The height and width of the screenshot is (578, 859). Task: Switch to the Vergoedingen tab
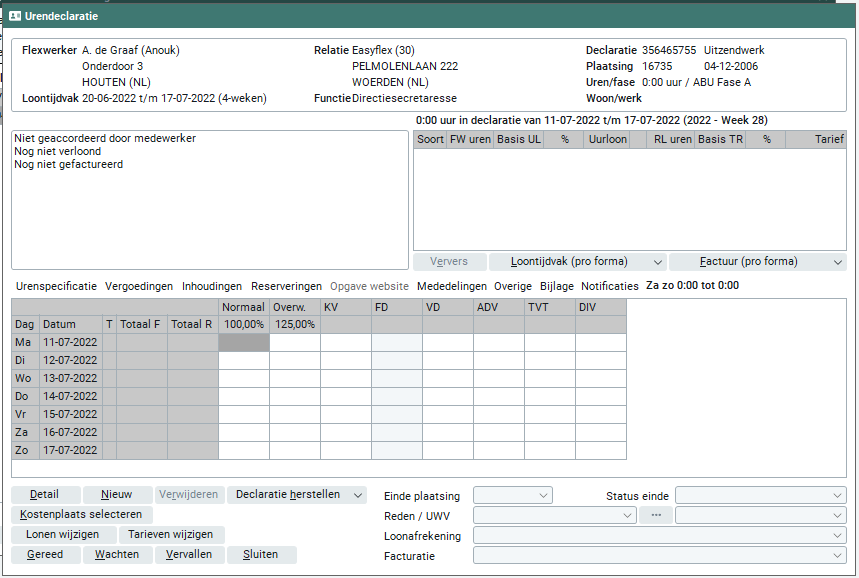(138, 286)
